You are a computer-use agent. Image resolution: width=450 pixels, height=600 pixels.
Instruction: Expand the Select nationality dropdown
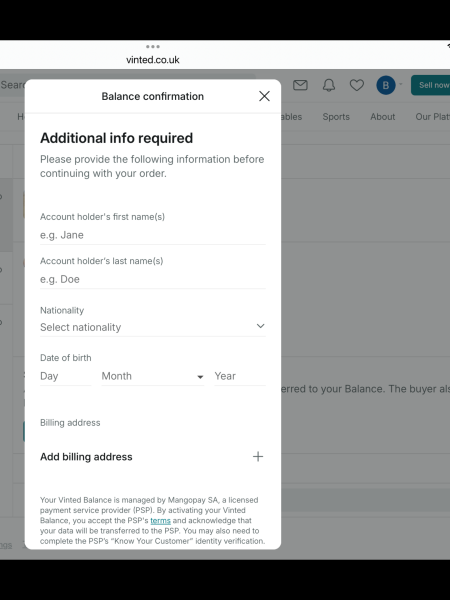(153, 327)
